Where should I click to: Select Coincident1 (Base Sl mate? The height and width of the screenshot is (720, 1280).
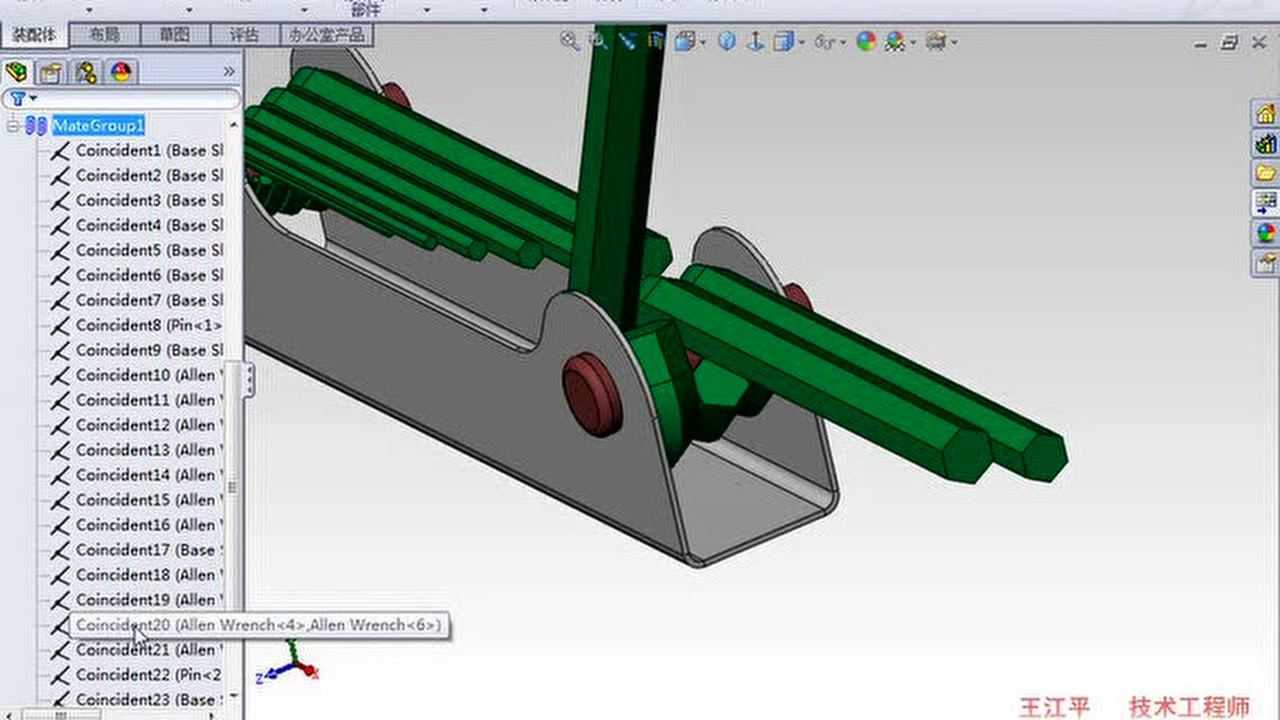[149, 150]
